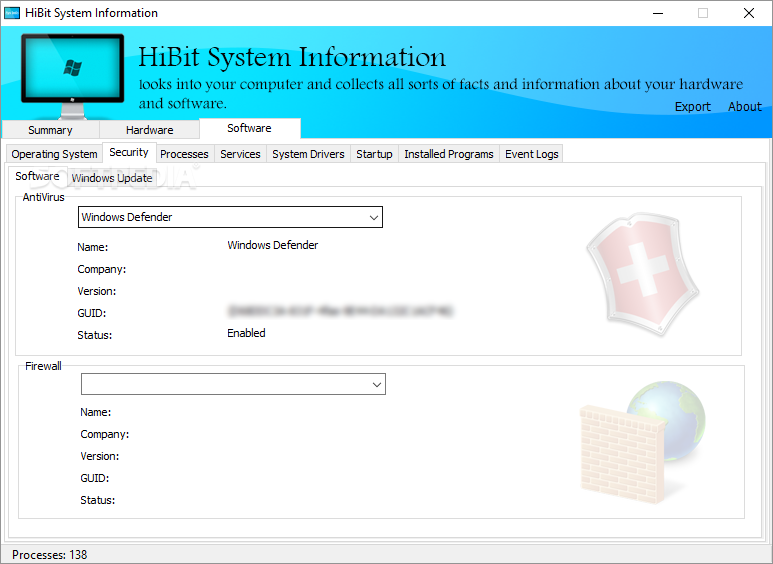Open the About link
The image size is (773, 564).
click(745, 106)
